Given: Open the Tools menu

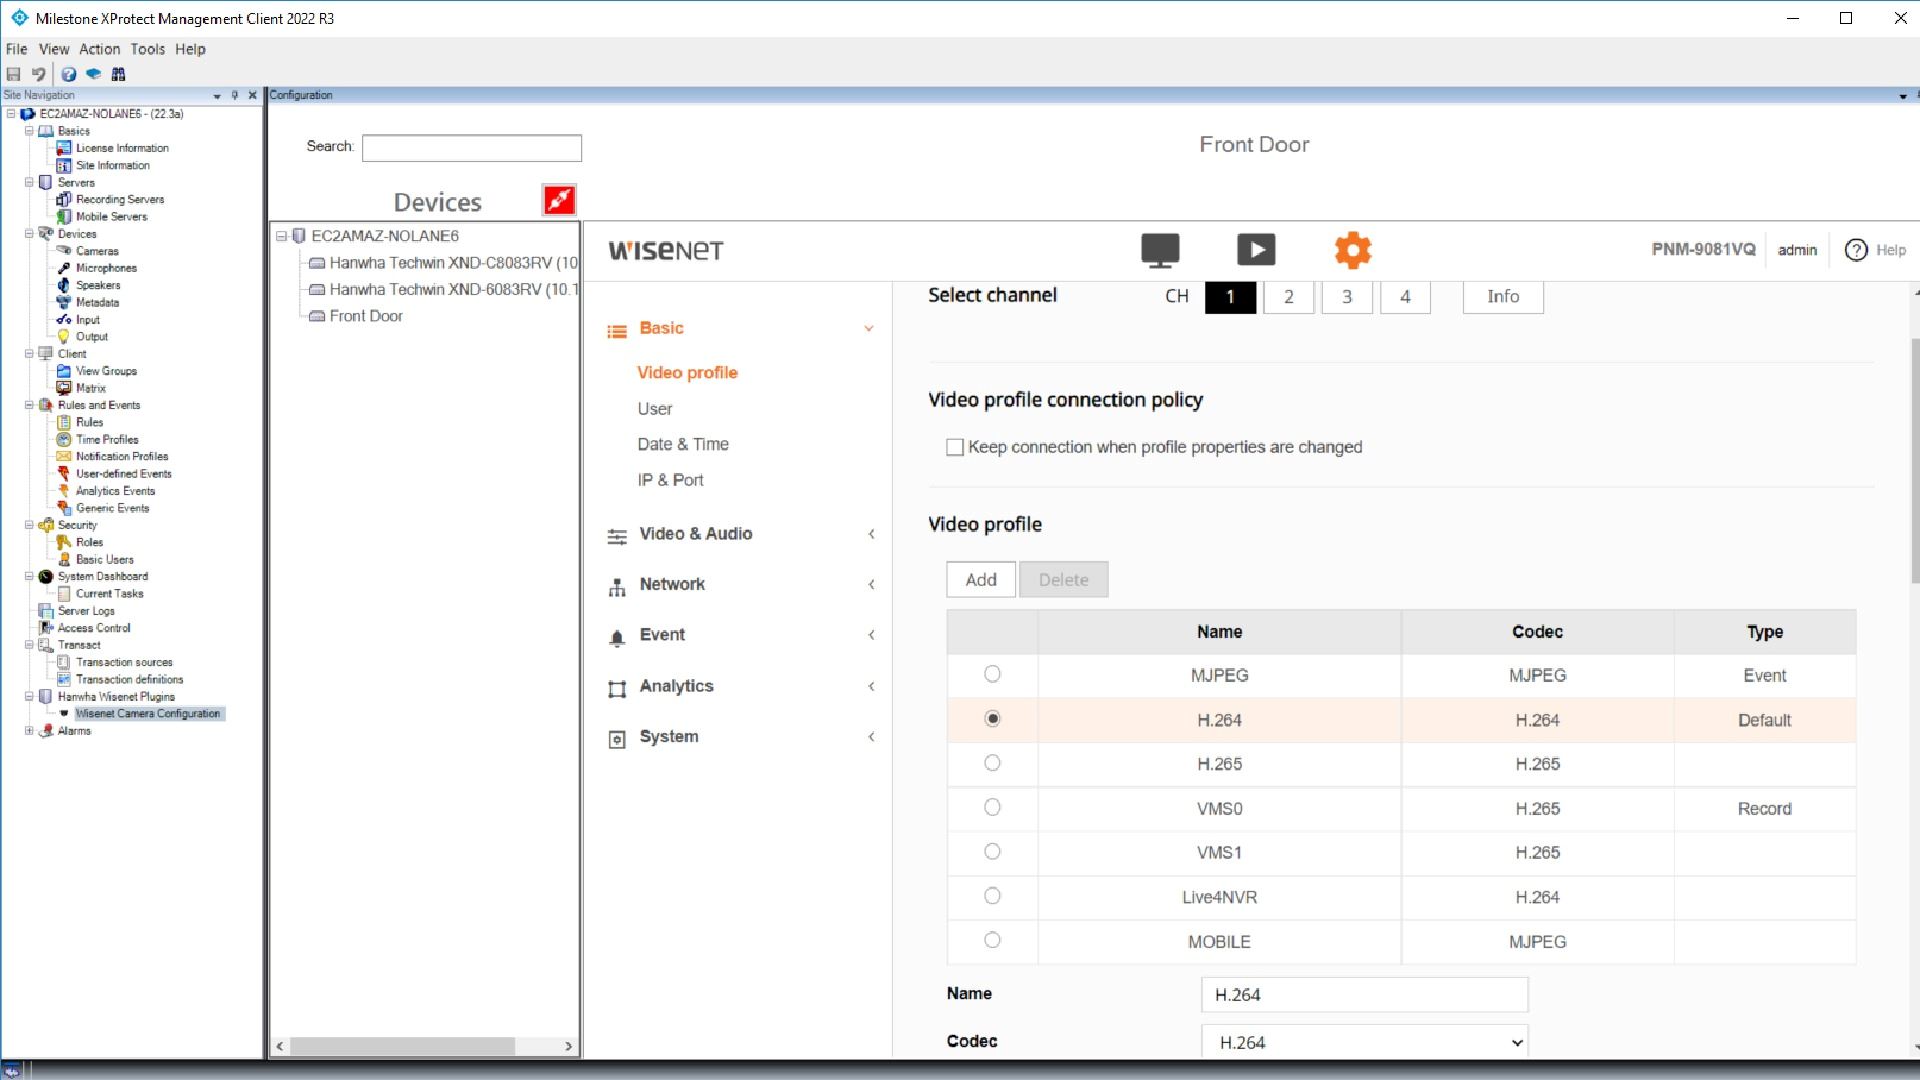Looking at the screenshot, I should (147, 49).
